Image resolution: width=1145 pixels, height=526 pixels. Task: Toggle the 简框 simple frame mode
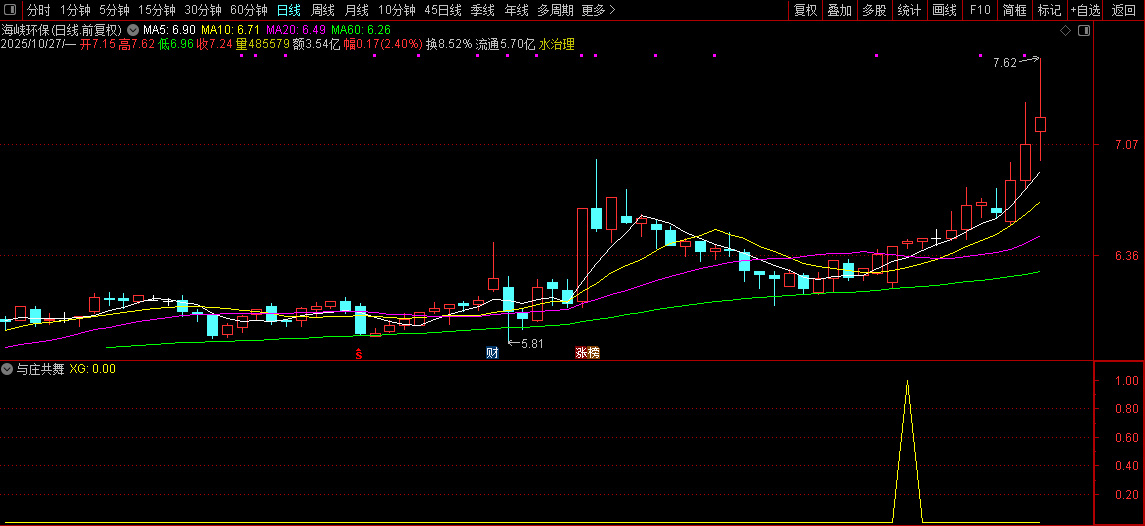pyautogui.click(x=1014, y=10)
